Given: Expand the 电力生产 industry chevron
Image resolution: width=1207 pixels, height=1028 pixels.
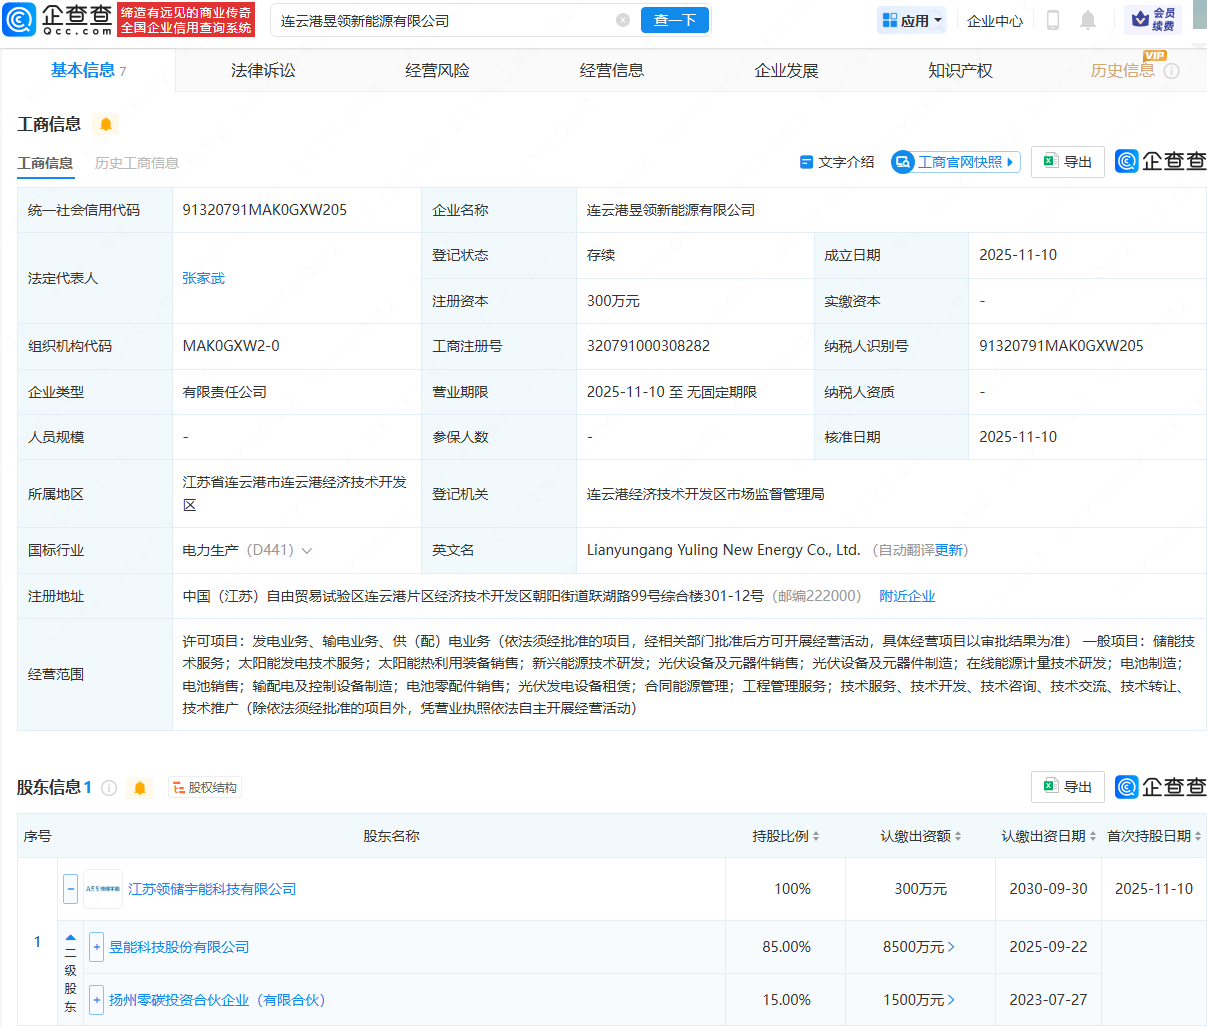Looking at the screenshot, I should [x=307, y=551].
